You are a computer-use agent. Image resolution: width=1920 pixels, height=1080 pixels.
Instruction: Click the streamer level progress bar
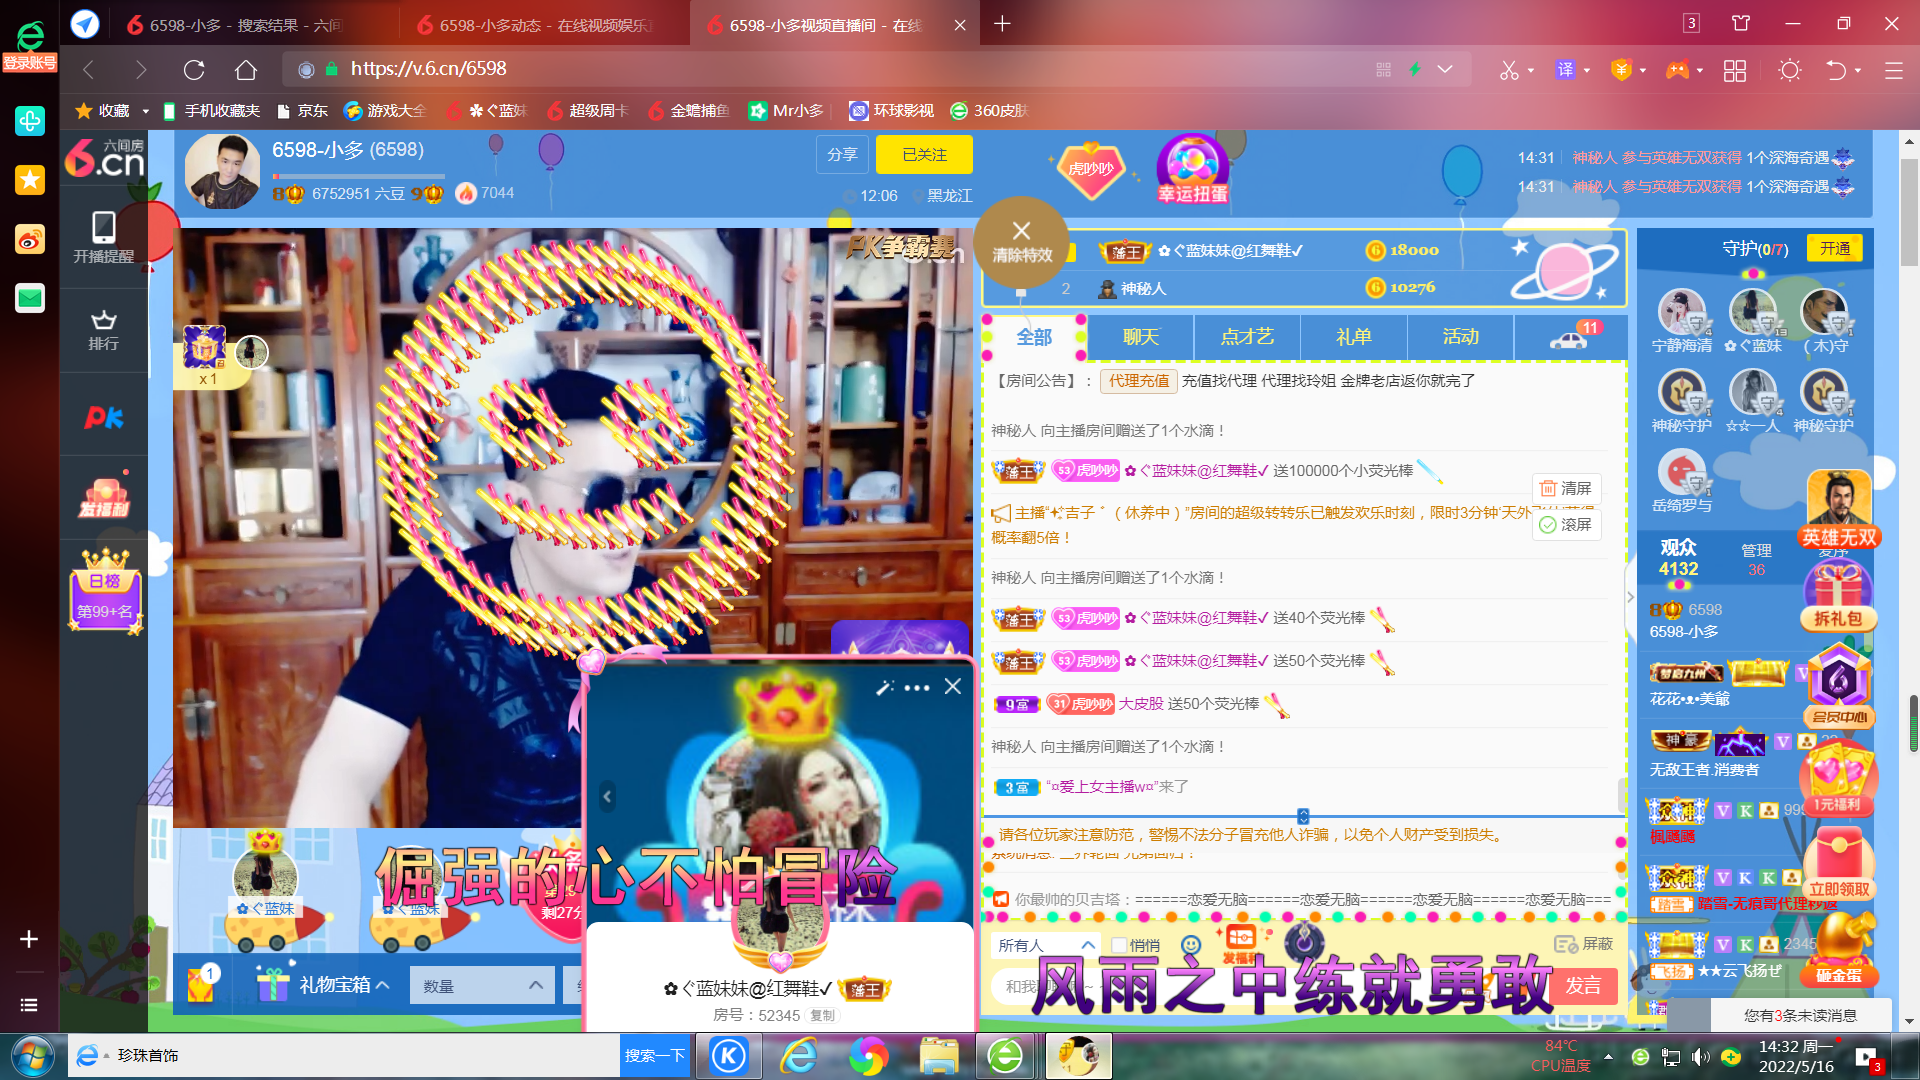tap(358, 177)
